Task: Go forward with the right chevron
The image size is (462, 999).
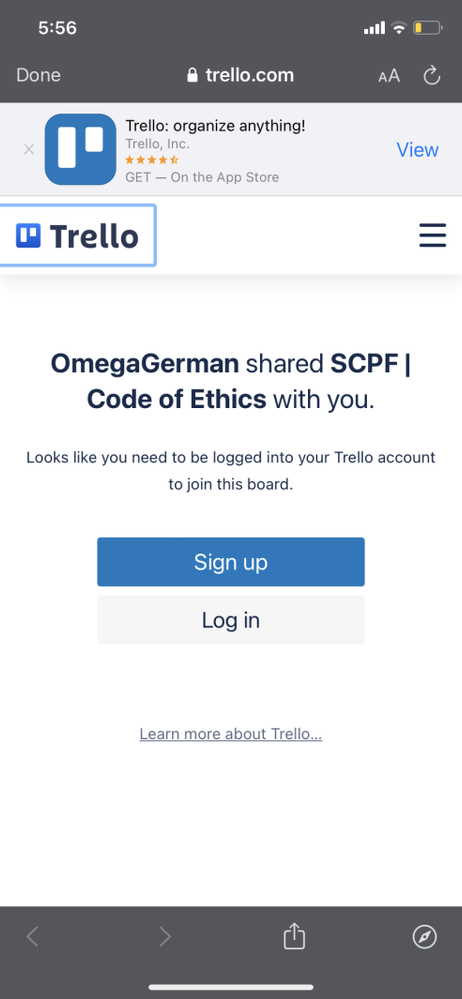Action: click(x=165, y=937)
